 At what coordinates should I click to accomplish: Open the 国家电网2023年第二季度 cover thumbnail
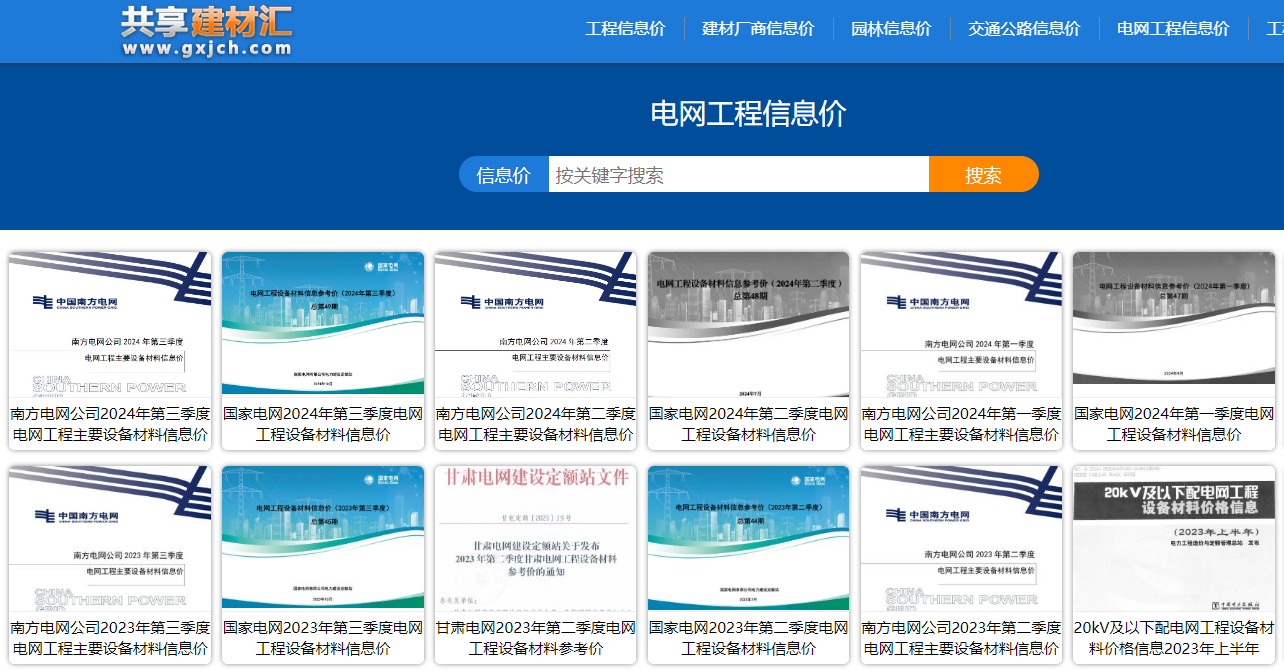[x=748, y=538]
